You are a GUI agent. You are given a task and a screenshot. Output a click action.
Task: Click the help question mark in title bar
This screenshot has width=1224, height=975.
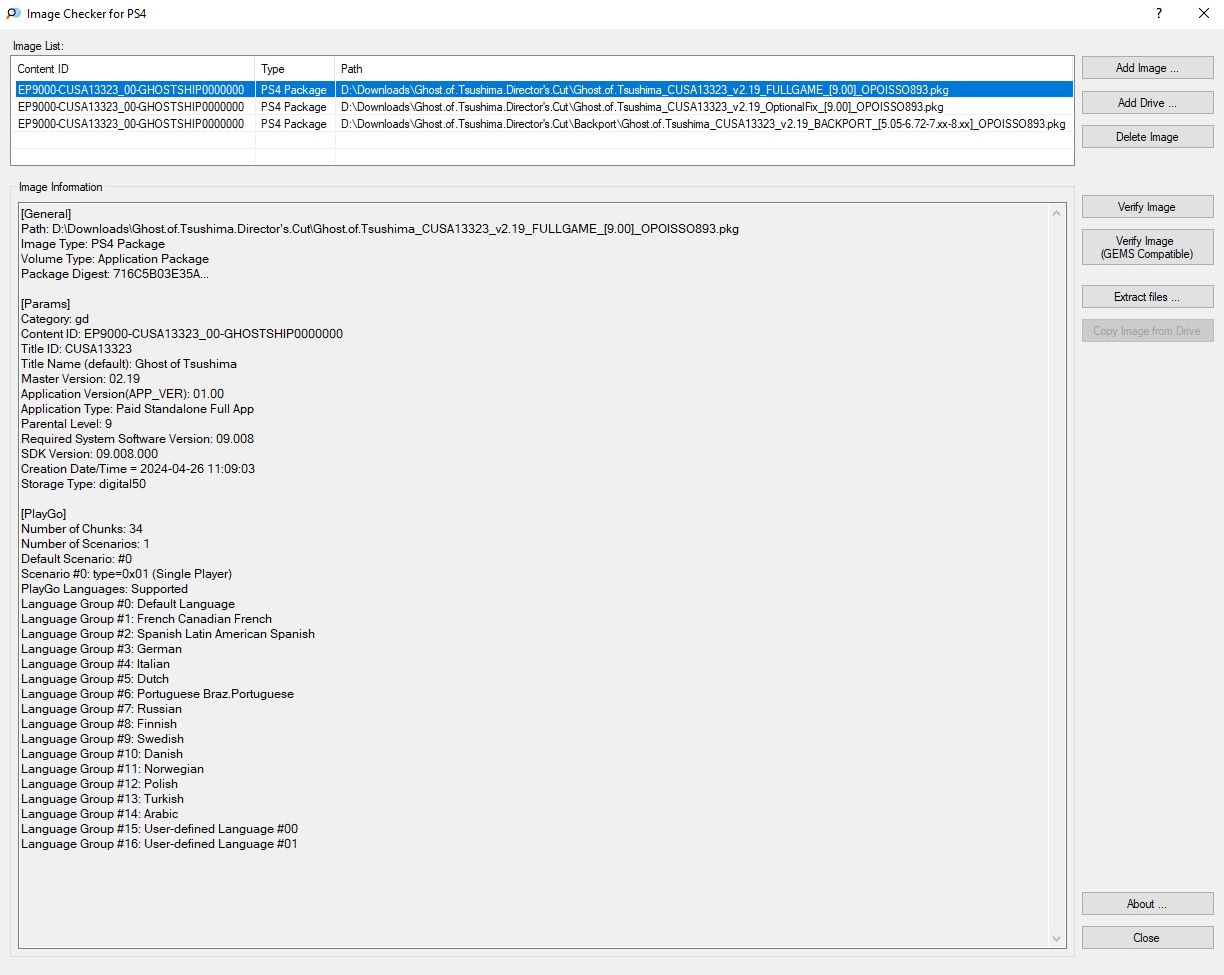[x=1158, y=14]
